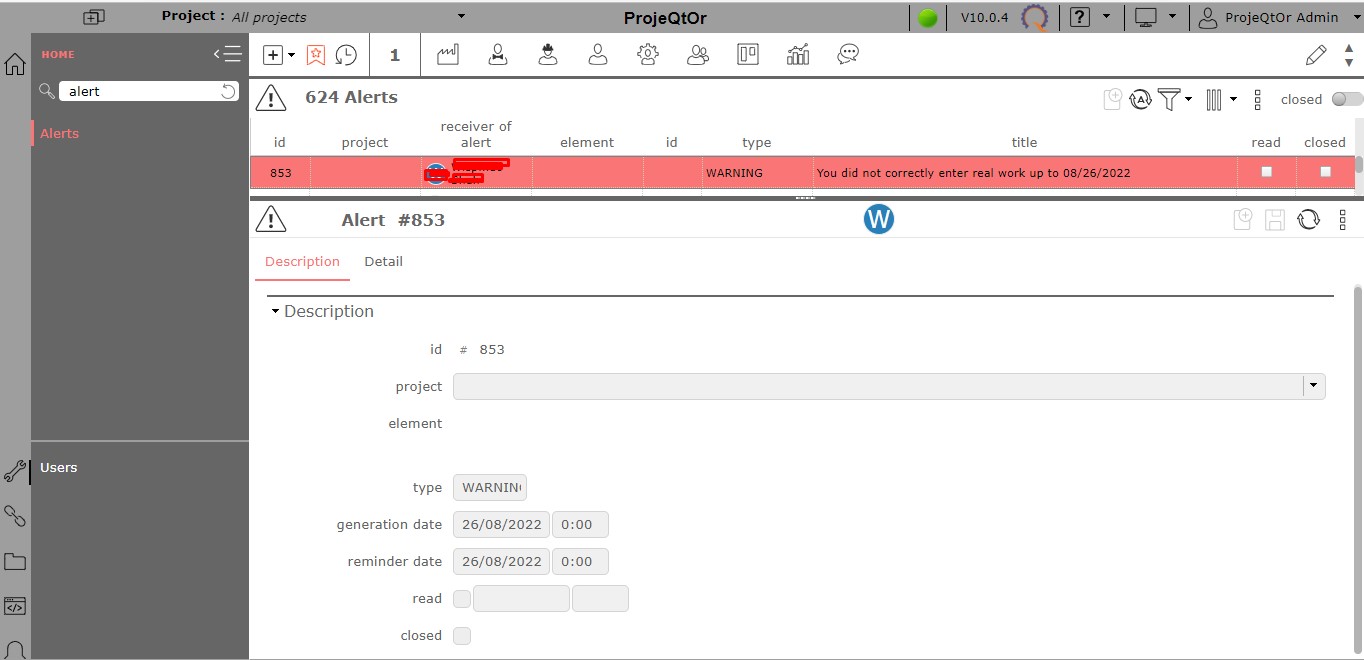Toggle the closed switch above alerts list

pyautogui.click(x=1347, y=99)
